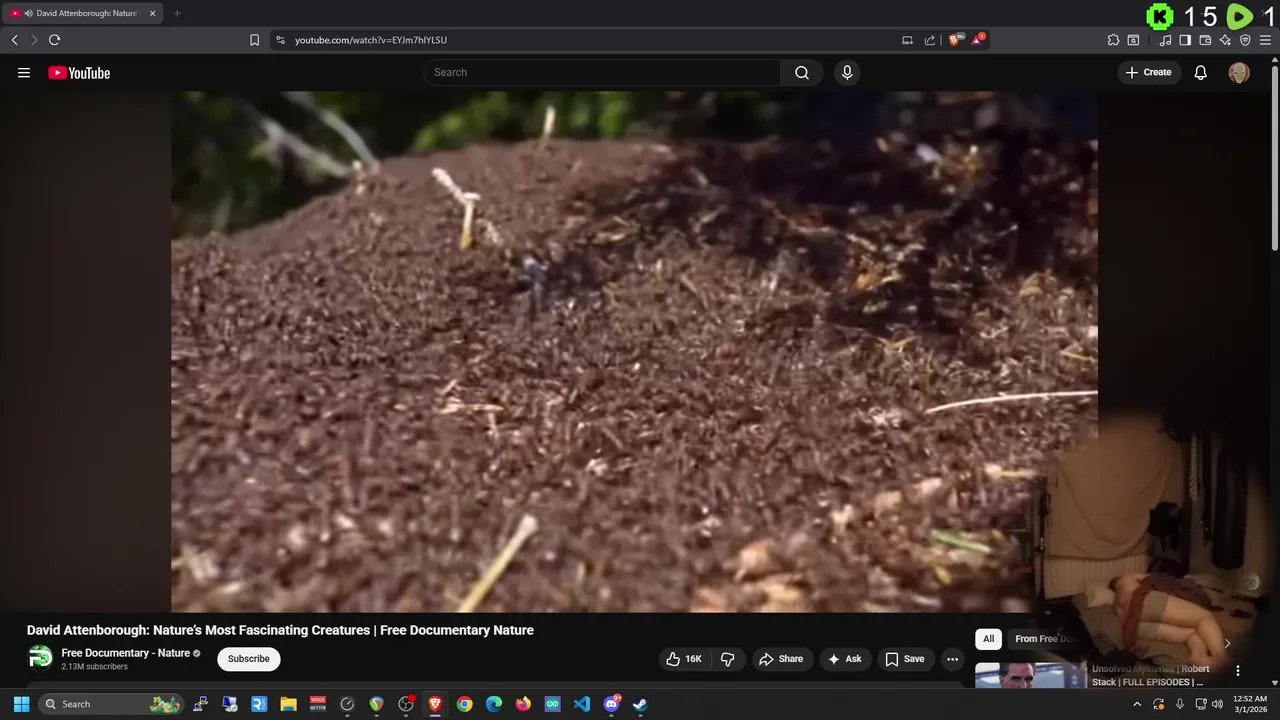
Task: Click the video title text
Action: pyautogui.click(x=280, y=630)
